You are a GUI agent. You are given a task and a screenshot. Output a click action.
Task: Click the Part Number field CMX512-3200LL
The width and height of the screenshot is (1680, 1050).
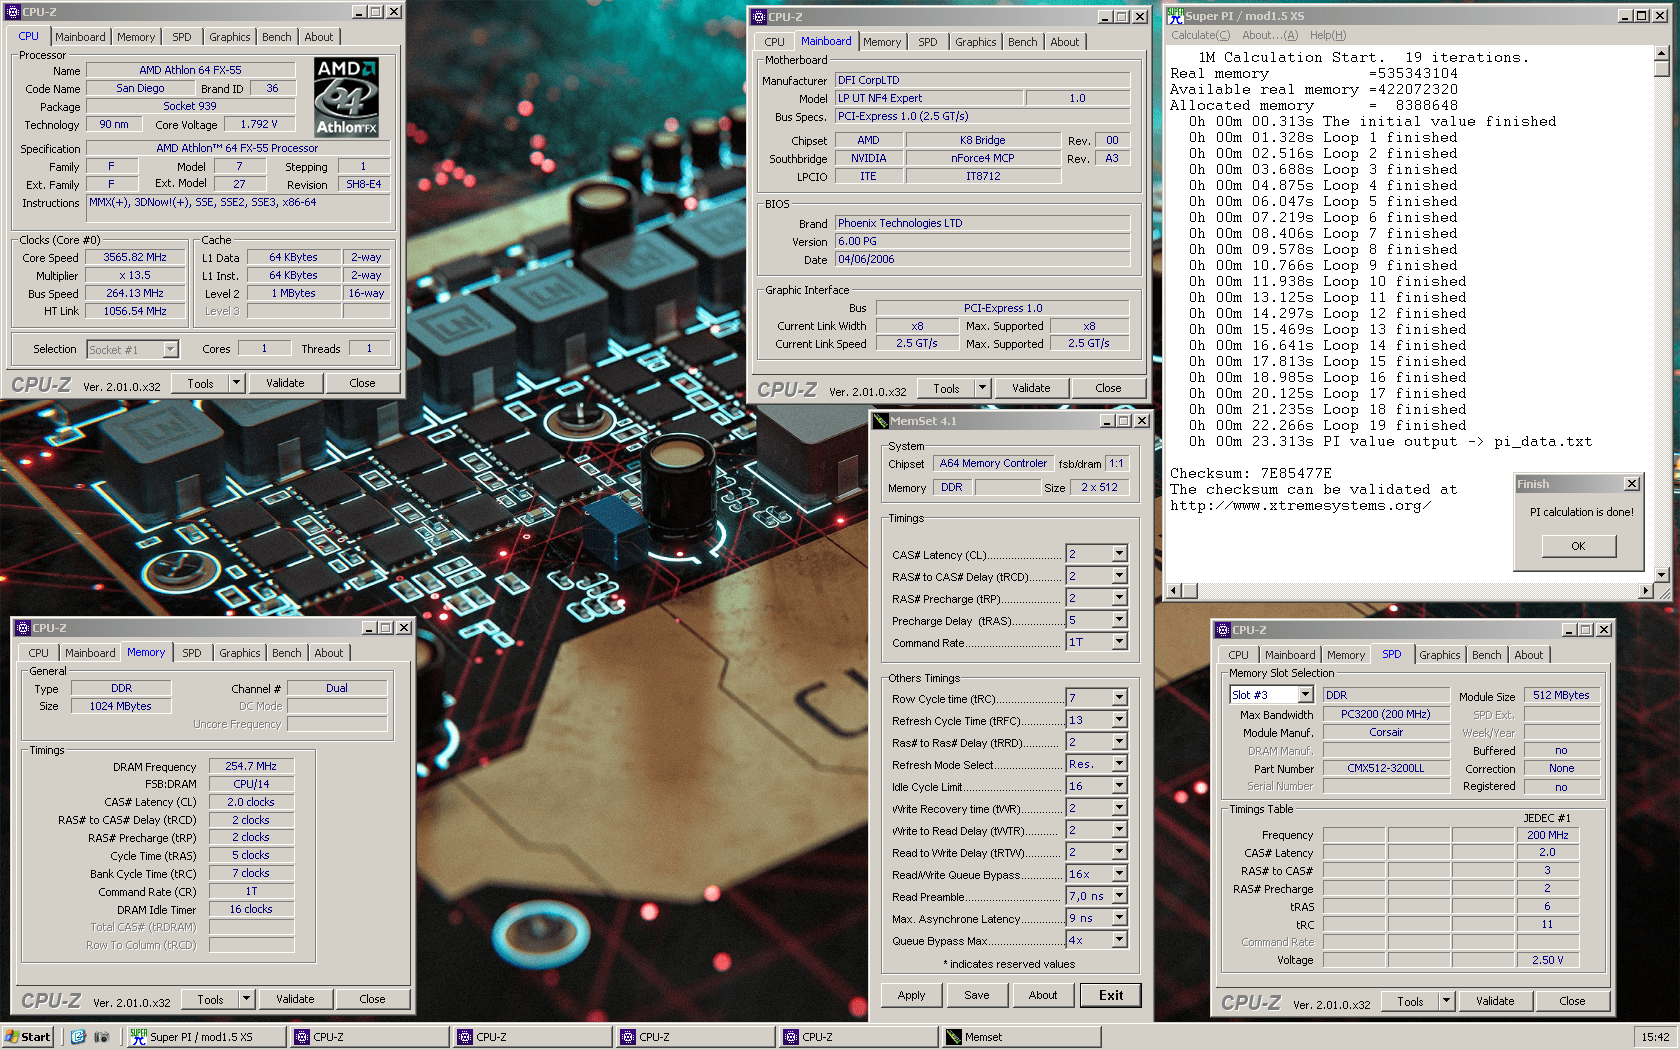coord(1386,768)
